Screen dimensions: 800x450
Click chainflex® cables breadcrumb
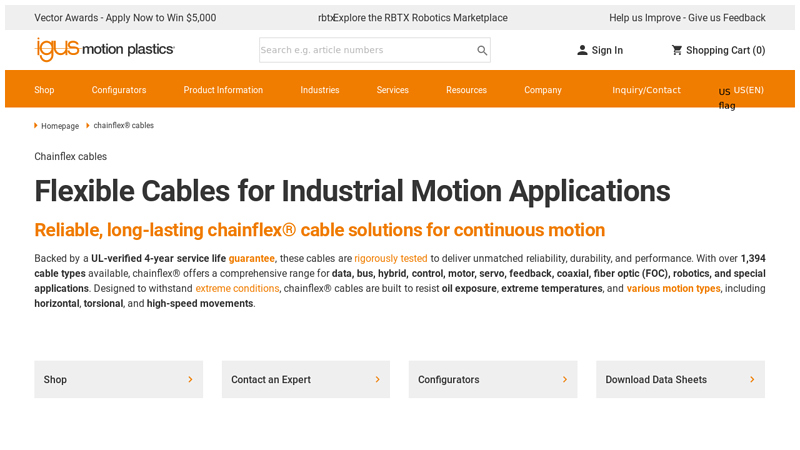123,126
